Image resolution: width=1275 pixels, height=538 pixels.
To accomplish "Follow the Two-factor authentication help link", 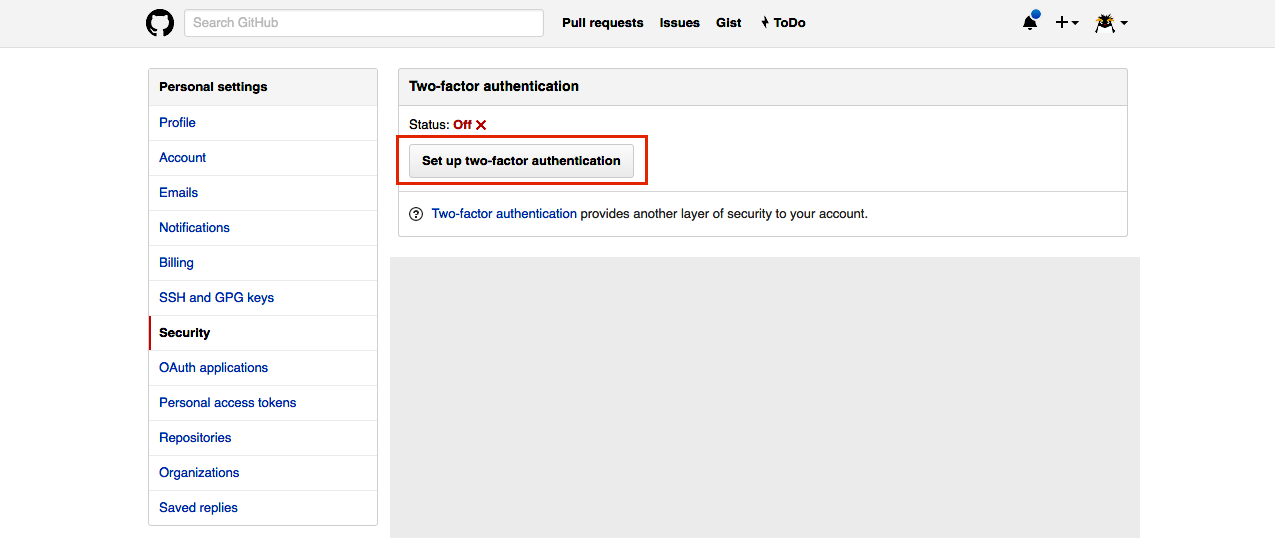I will click(x=504, y=214).
